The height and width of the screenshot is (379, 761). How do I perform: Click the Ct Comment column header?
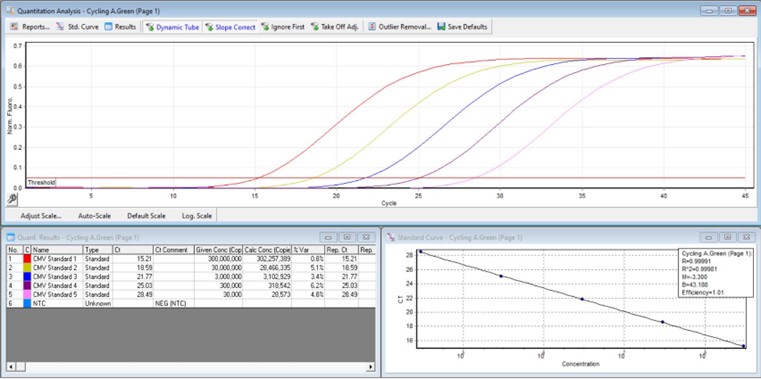173,250
